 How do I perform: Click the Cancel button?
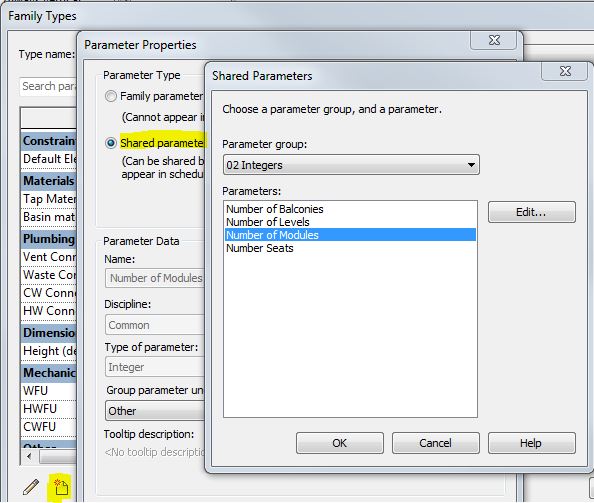[x=435, y=443]
